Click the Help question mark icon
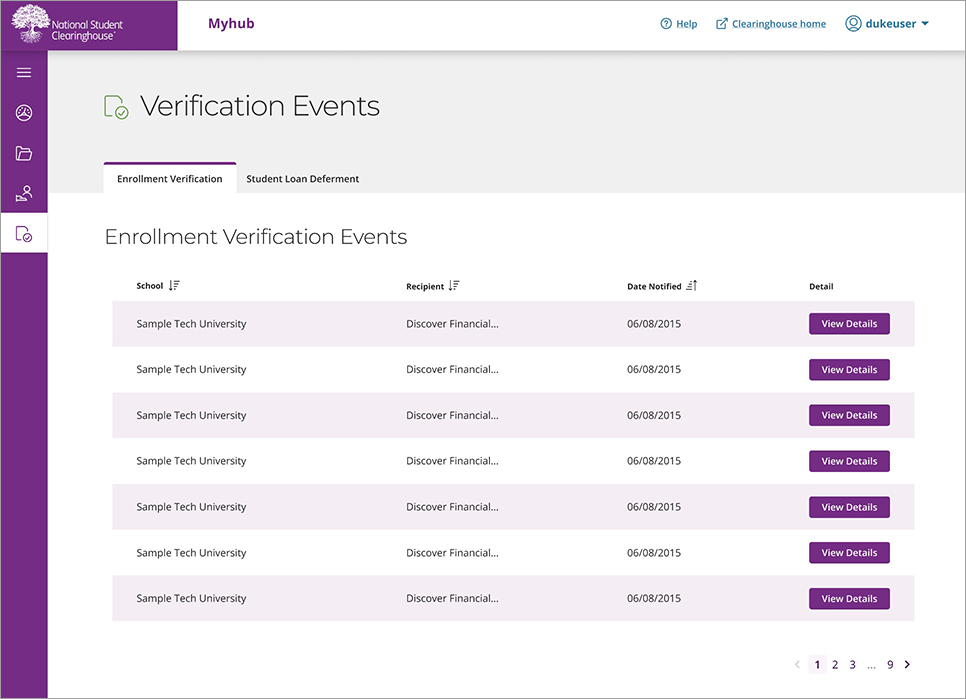Screen dimensions: 966x699 [666, 24]
